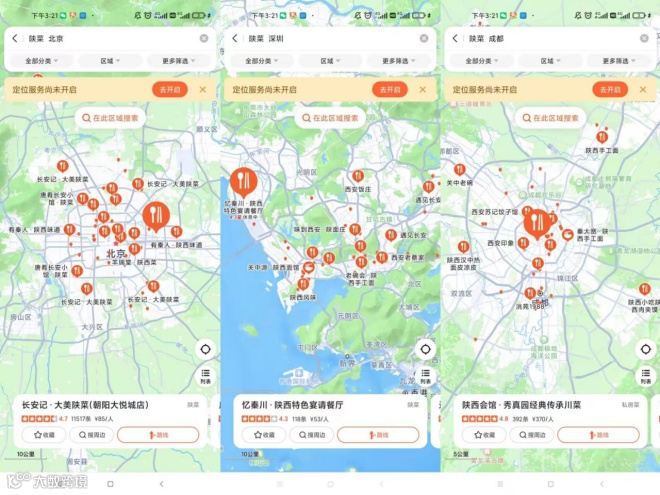Viewport: 660px width, 495px height.
Task: Tap 路线 button on 忆秦川 card
Action: [378, 435]
